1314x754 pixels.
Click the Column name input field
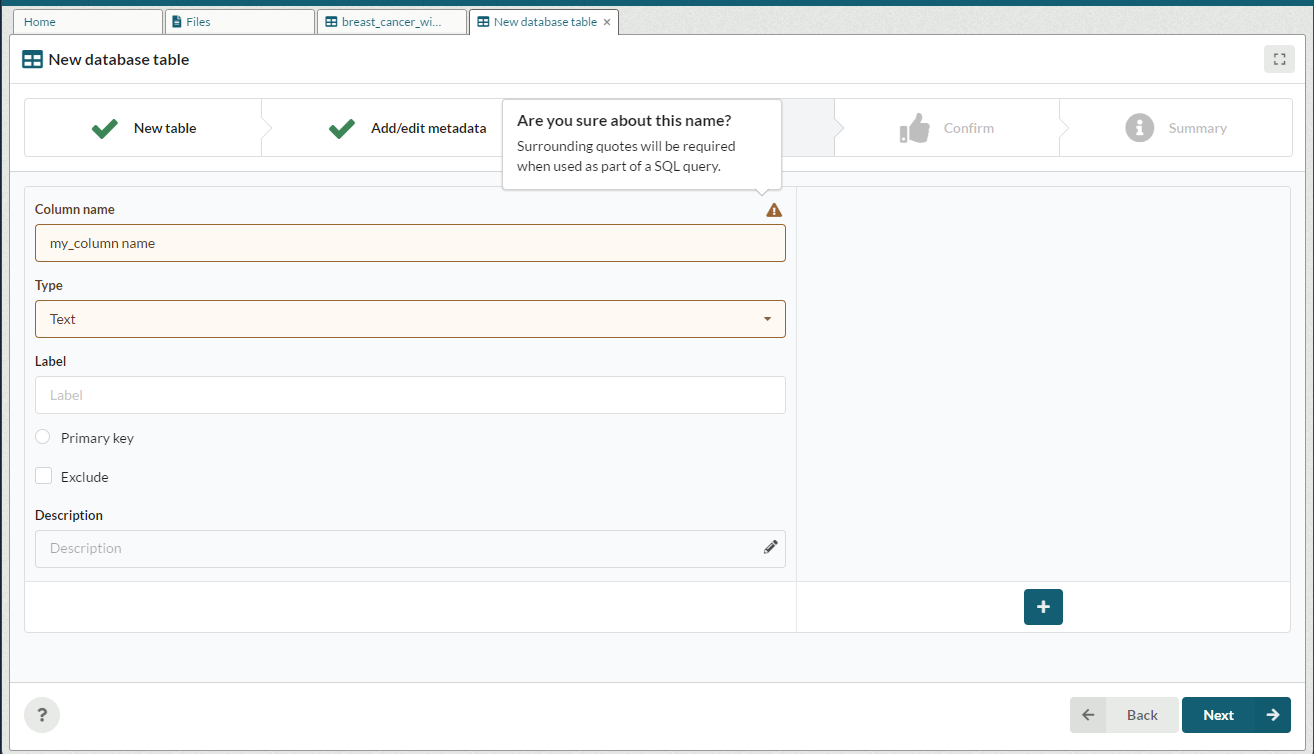pyautogui.click(x=410, y=243)
